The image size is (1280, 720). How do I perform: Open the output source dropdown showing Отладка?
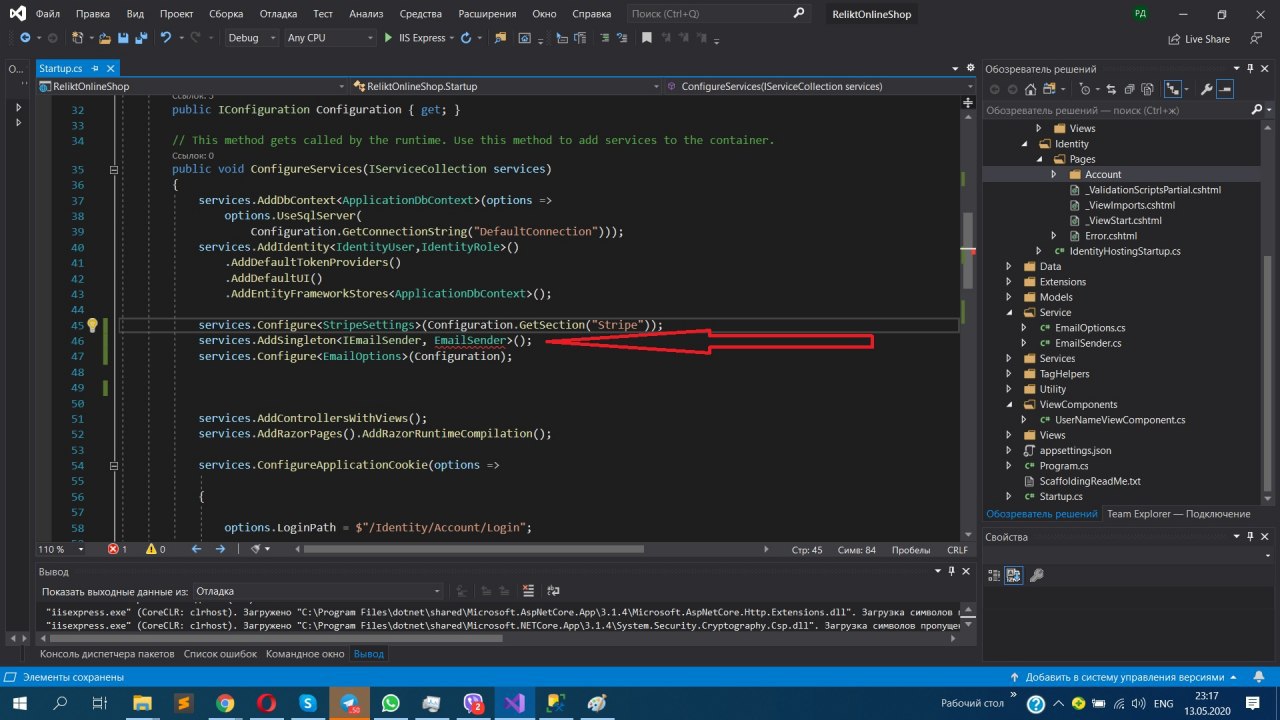(317, 591)
